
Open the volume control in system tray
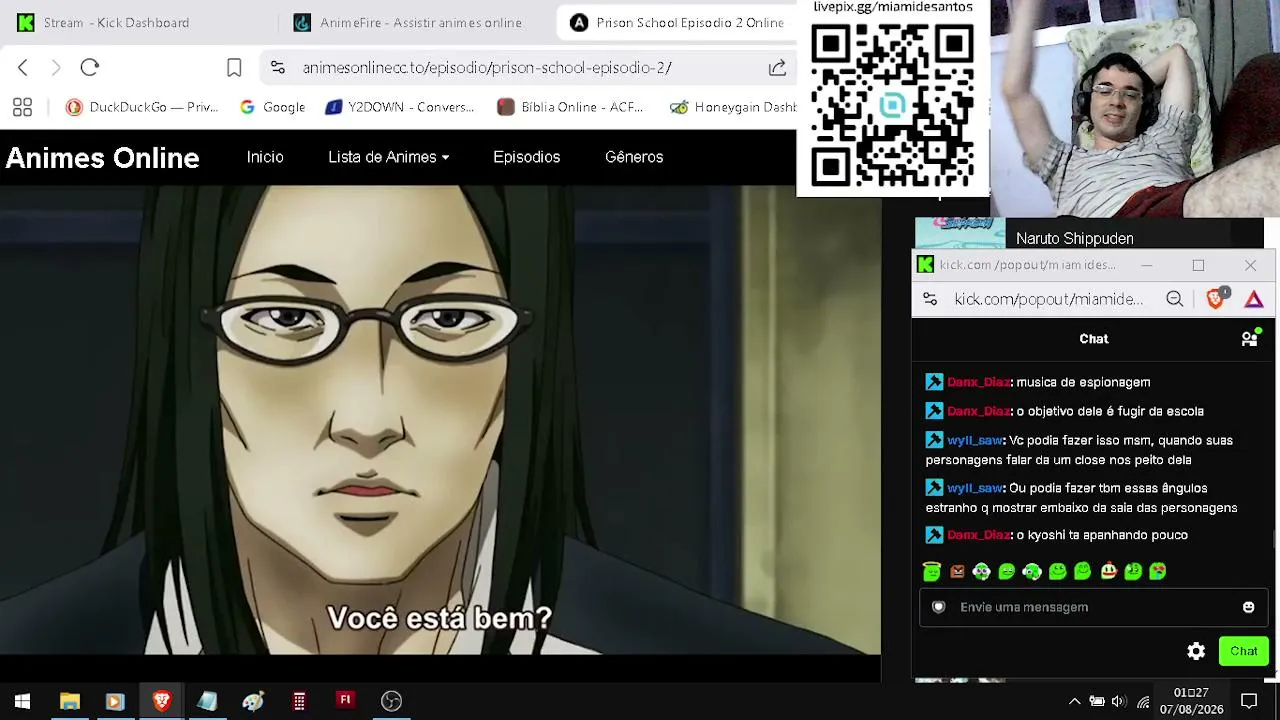(1119, 701)
